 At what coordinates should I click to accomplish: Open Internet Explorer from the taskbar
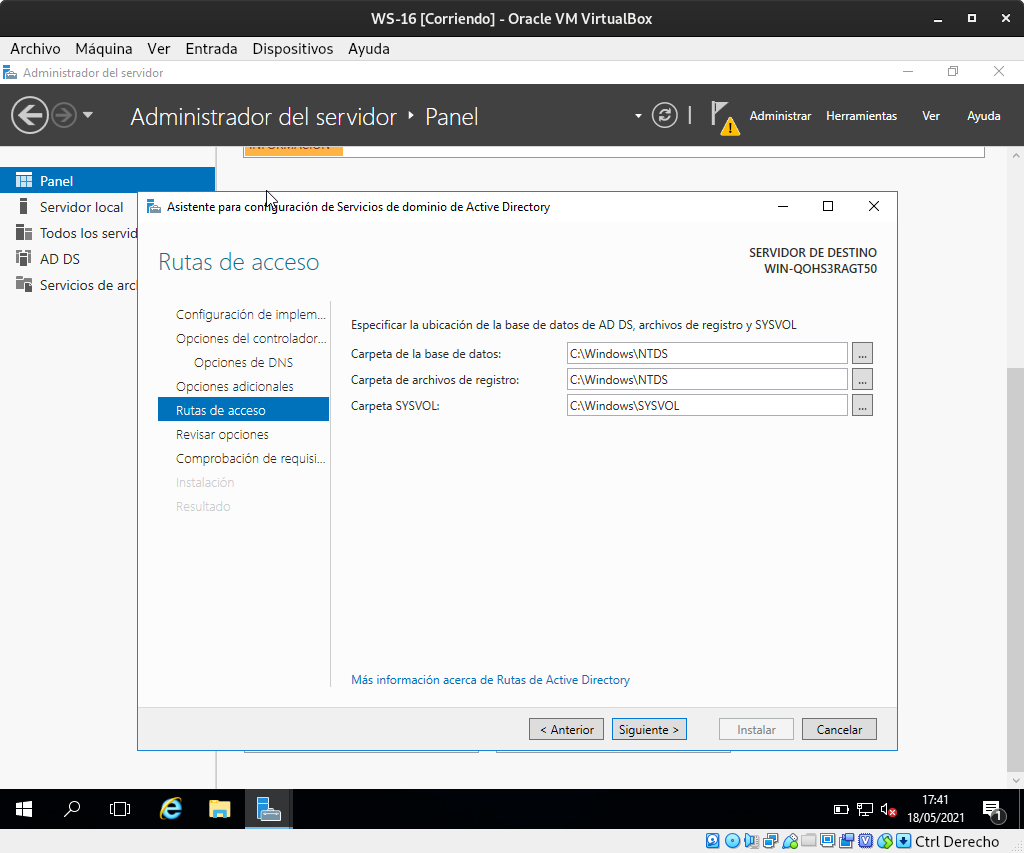[171, 809]
